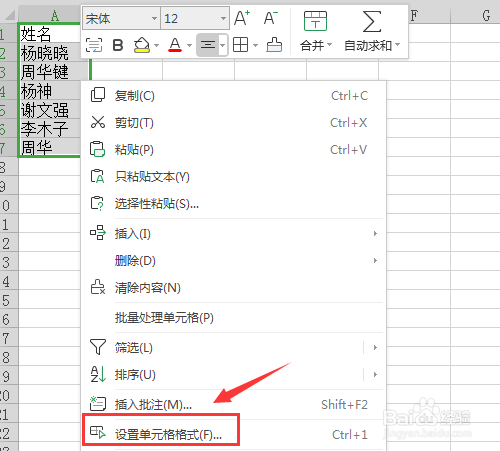Choose 剪切(T) from context menu
This screenshot has width=500, height=451.
tap(233, 123)
